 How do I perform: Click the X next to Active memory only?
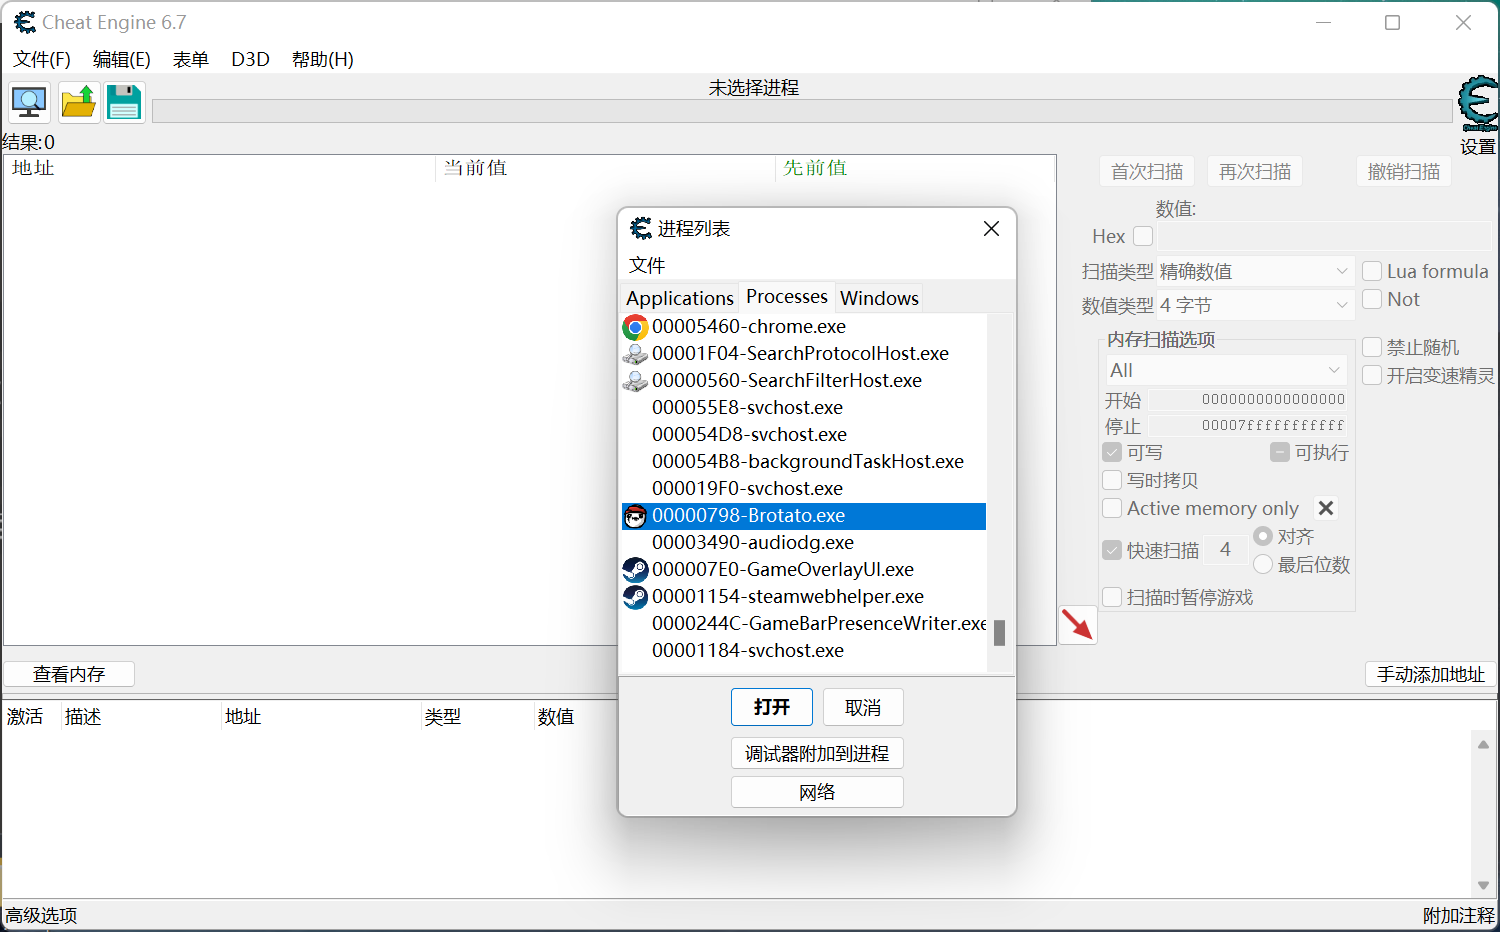(1326, 508)
